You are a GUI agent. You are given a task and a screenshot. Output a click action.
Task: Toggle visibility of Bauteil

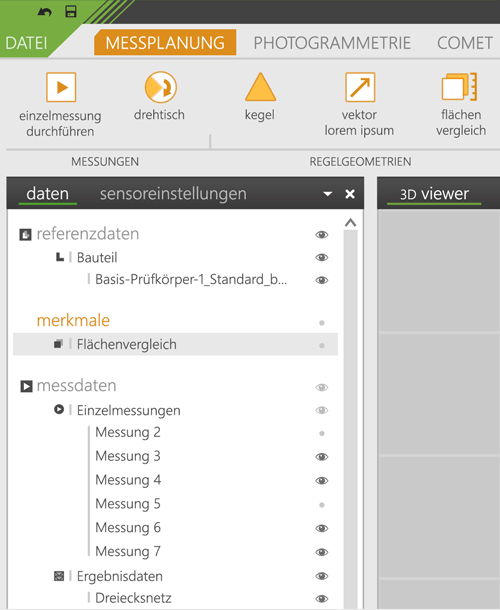322,258
